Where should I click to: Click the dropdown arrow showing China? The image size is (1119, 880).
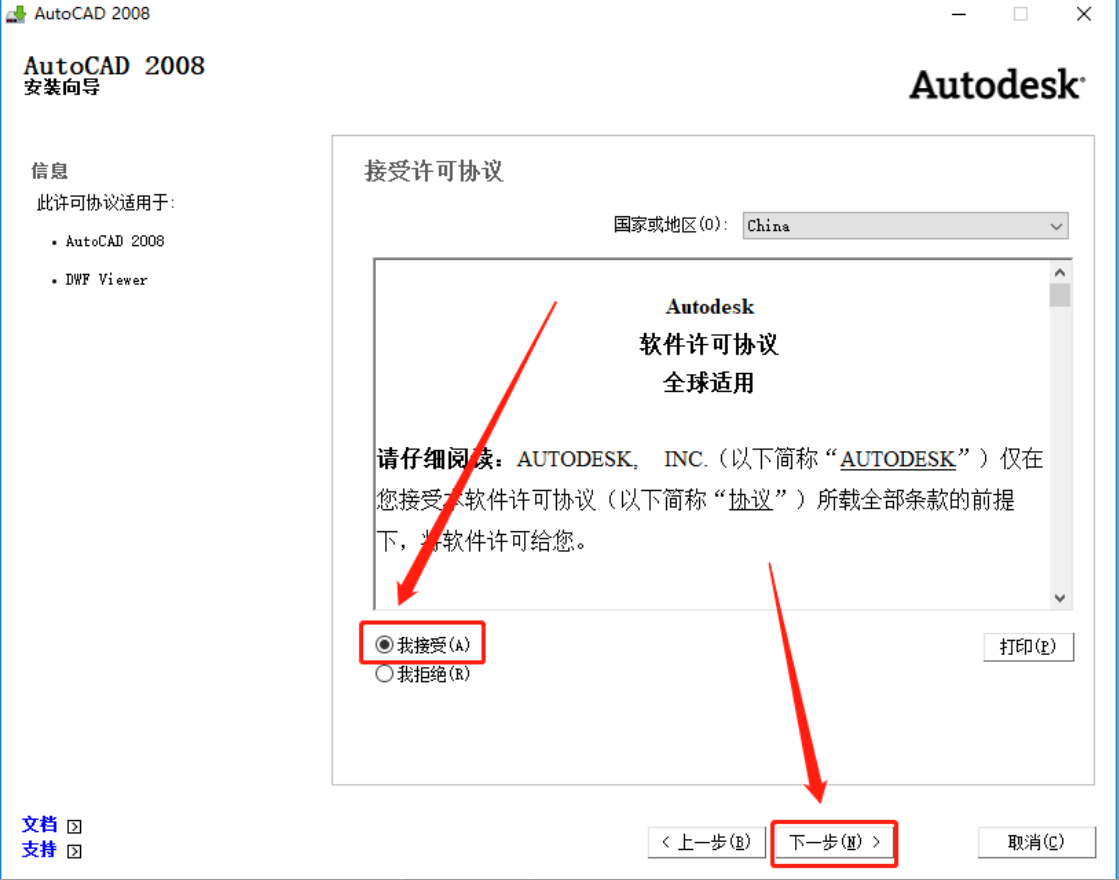[x=1056, y=226]
